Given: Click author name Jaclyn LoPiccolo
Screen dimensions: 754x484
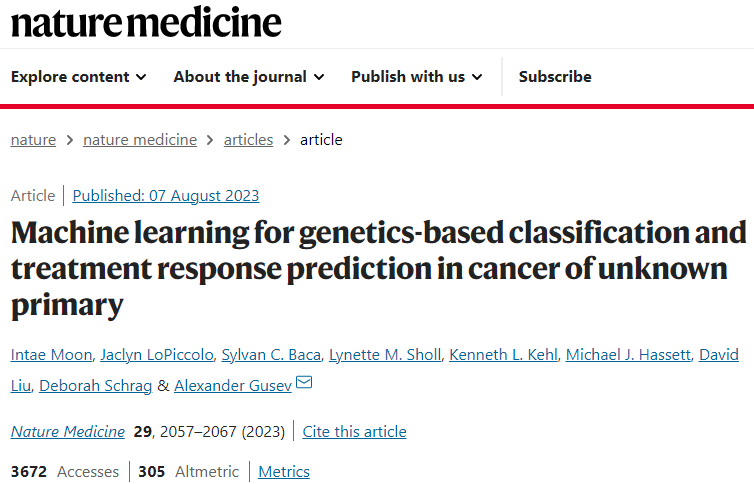Looking at the screenshot, I should click(x=157, y=355).
